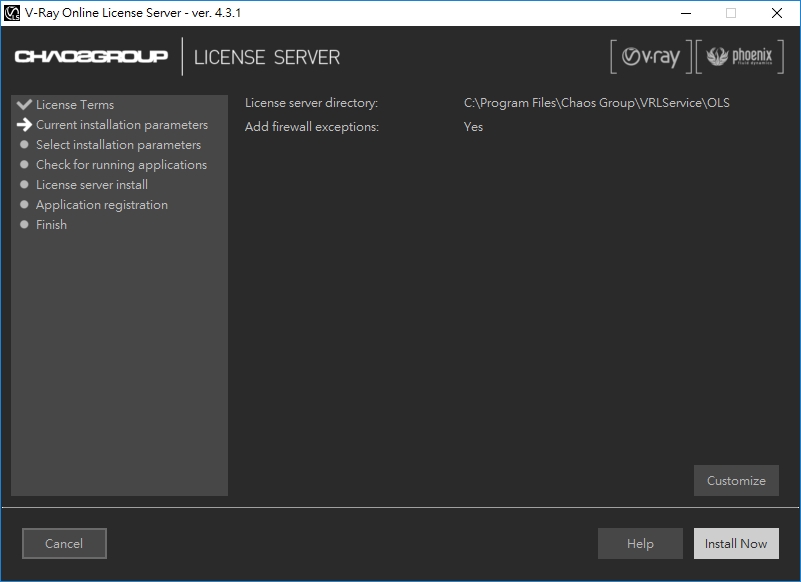Click the License server directory label

tap(311, 103)
